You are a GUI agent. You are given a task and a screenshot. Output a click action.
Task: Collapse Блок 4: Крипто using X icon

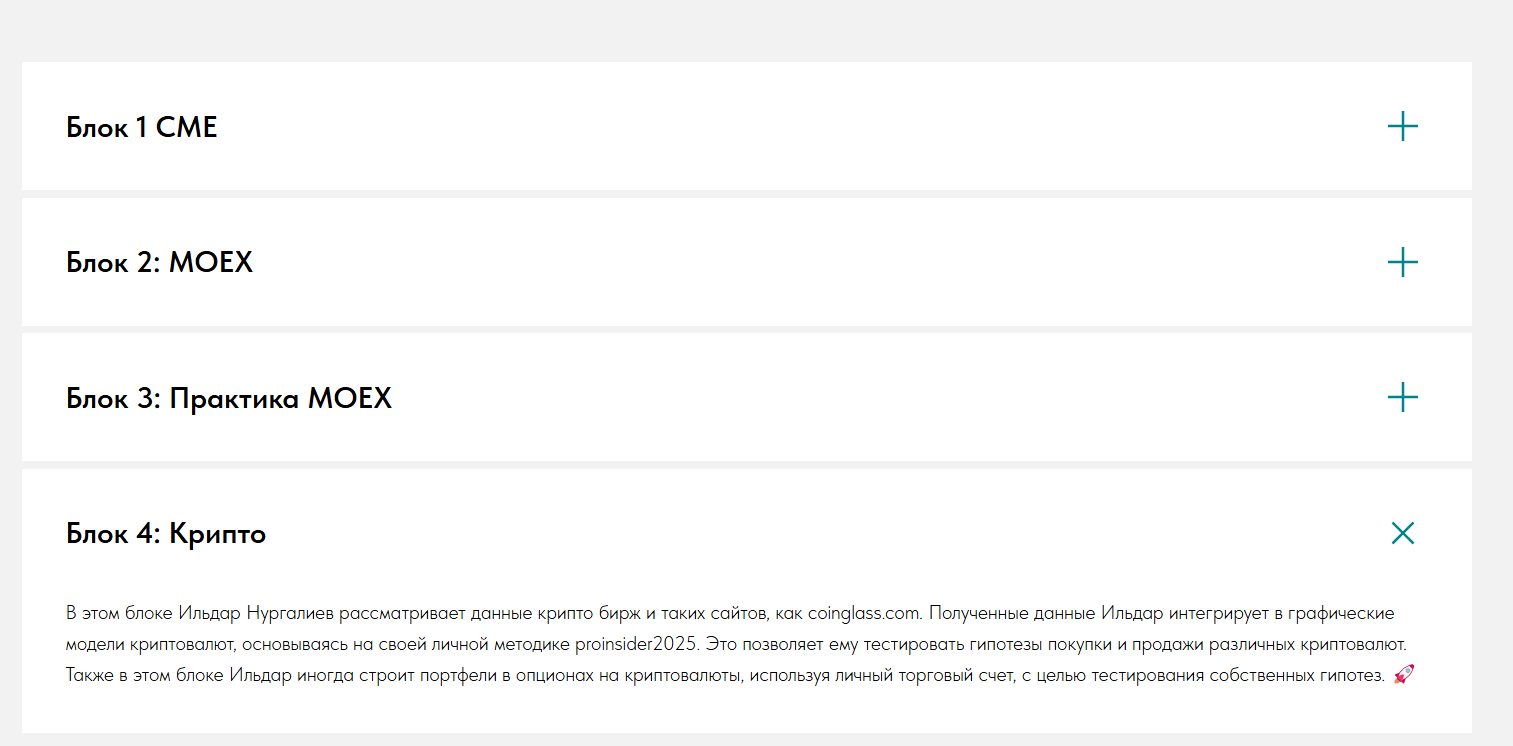[x=1402, y=534]
